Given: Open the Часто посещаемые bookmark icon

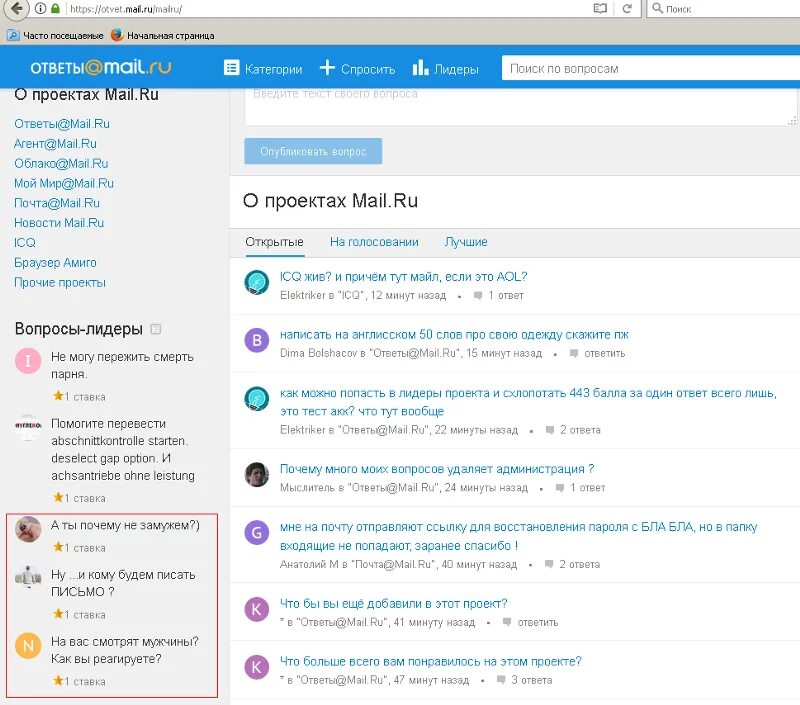Looking at the screenshot, I should pyautogui.click(x=13, y=35).
